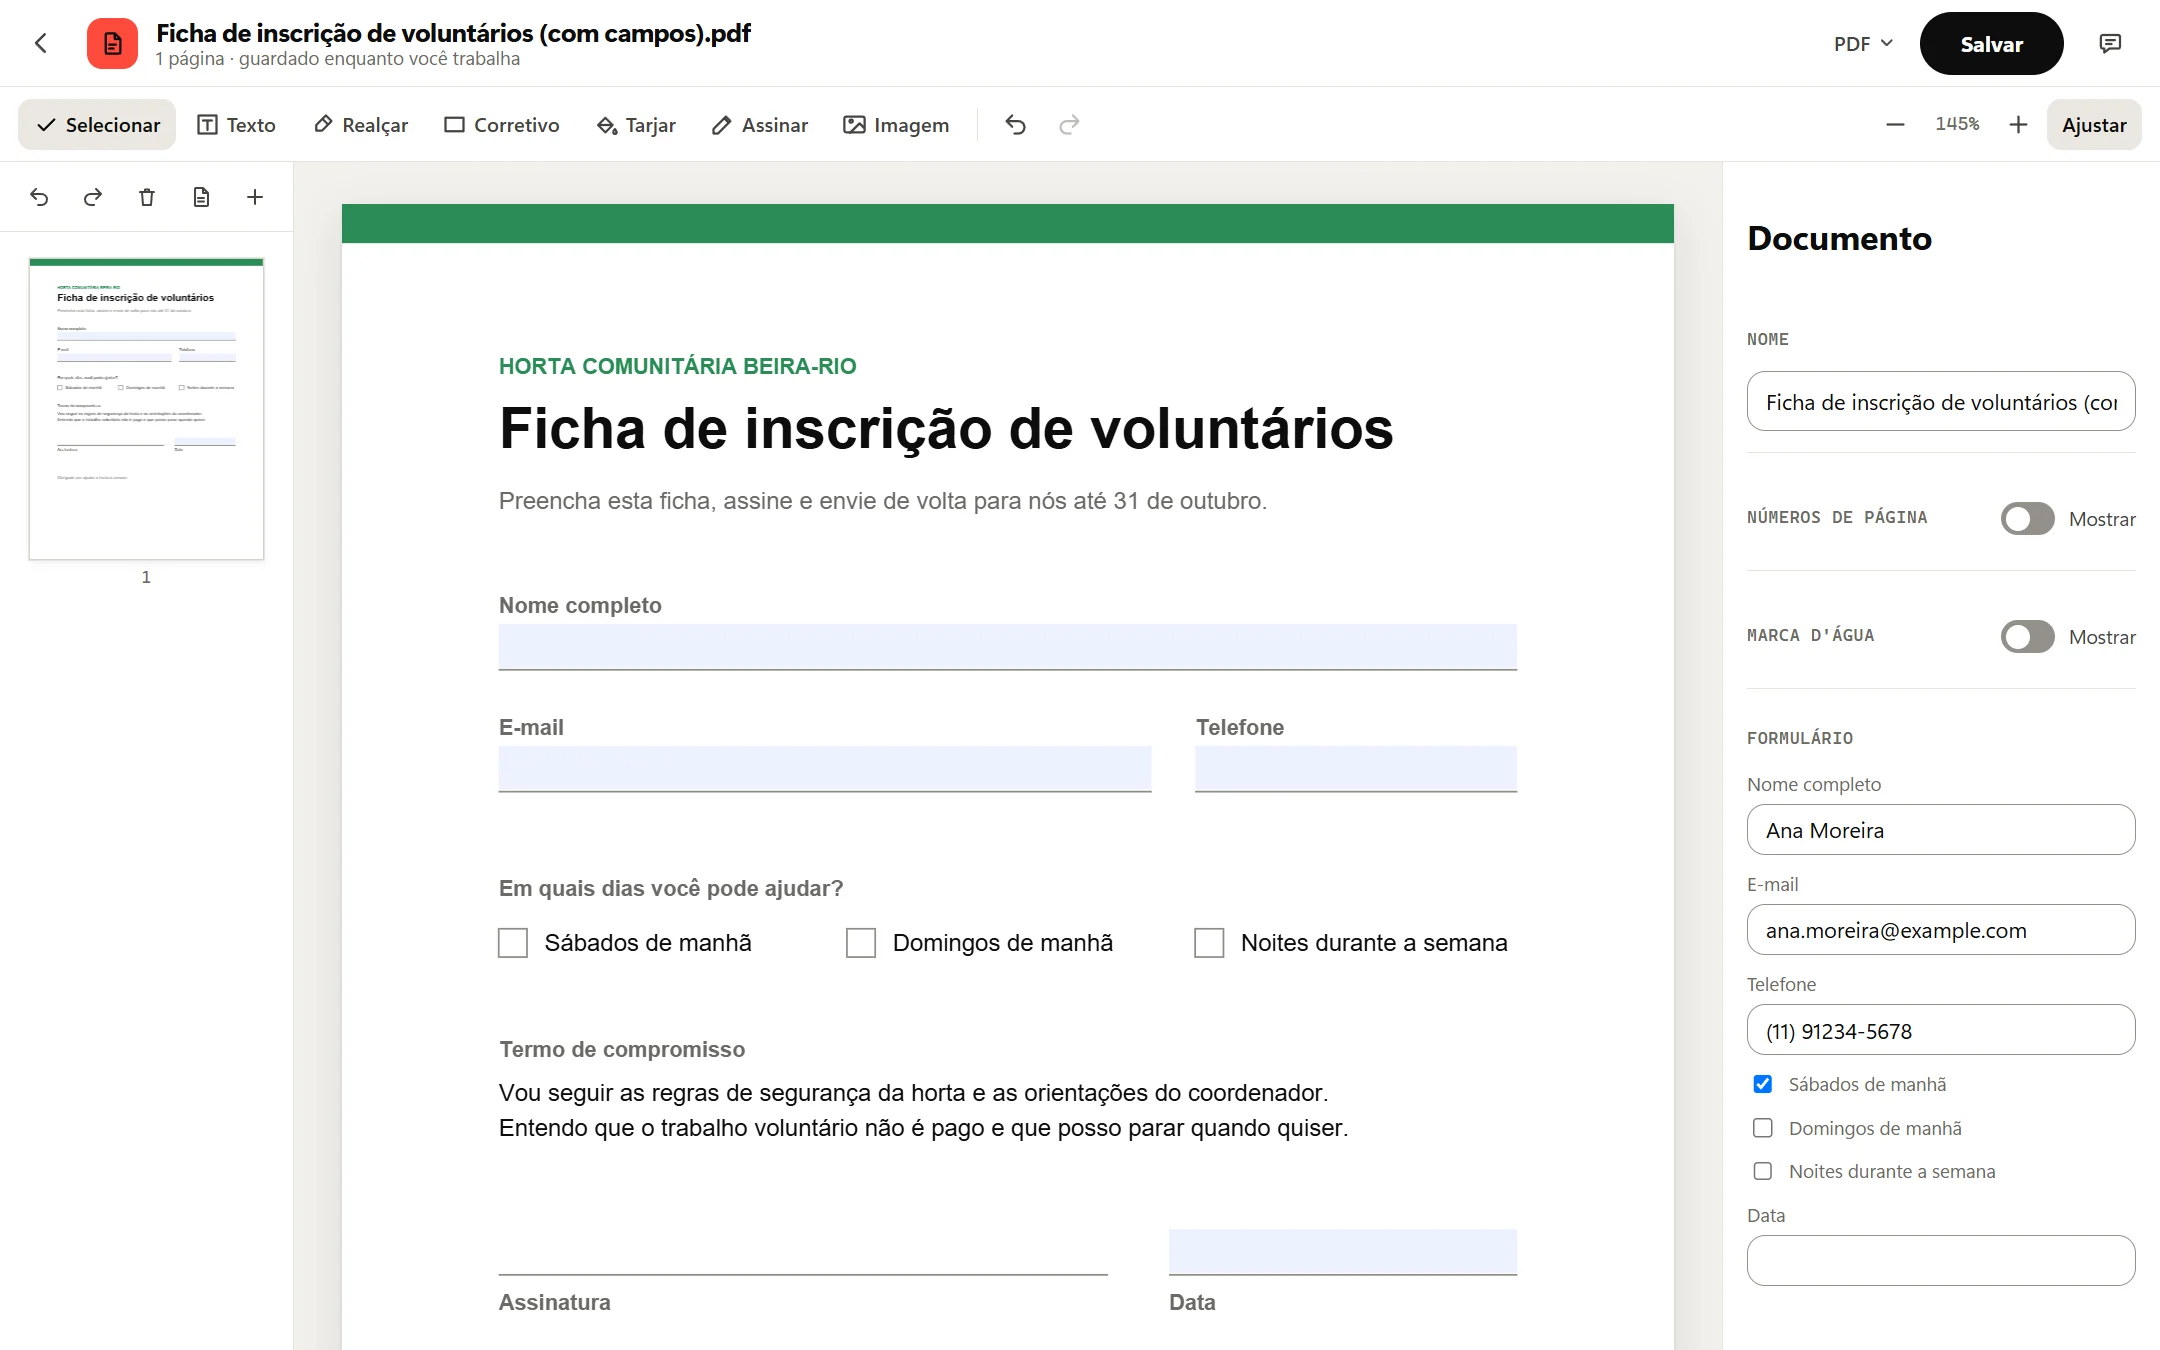Select the Realçar highlight tool

361,125
